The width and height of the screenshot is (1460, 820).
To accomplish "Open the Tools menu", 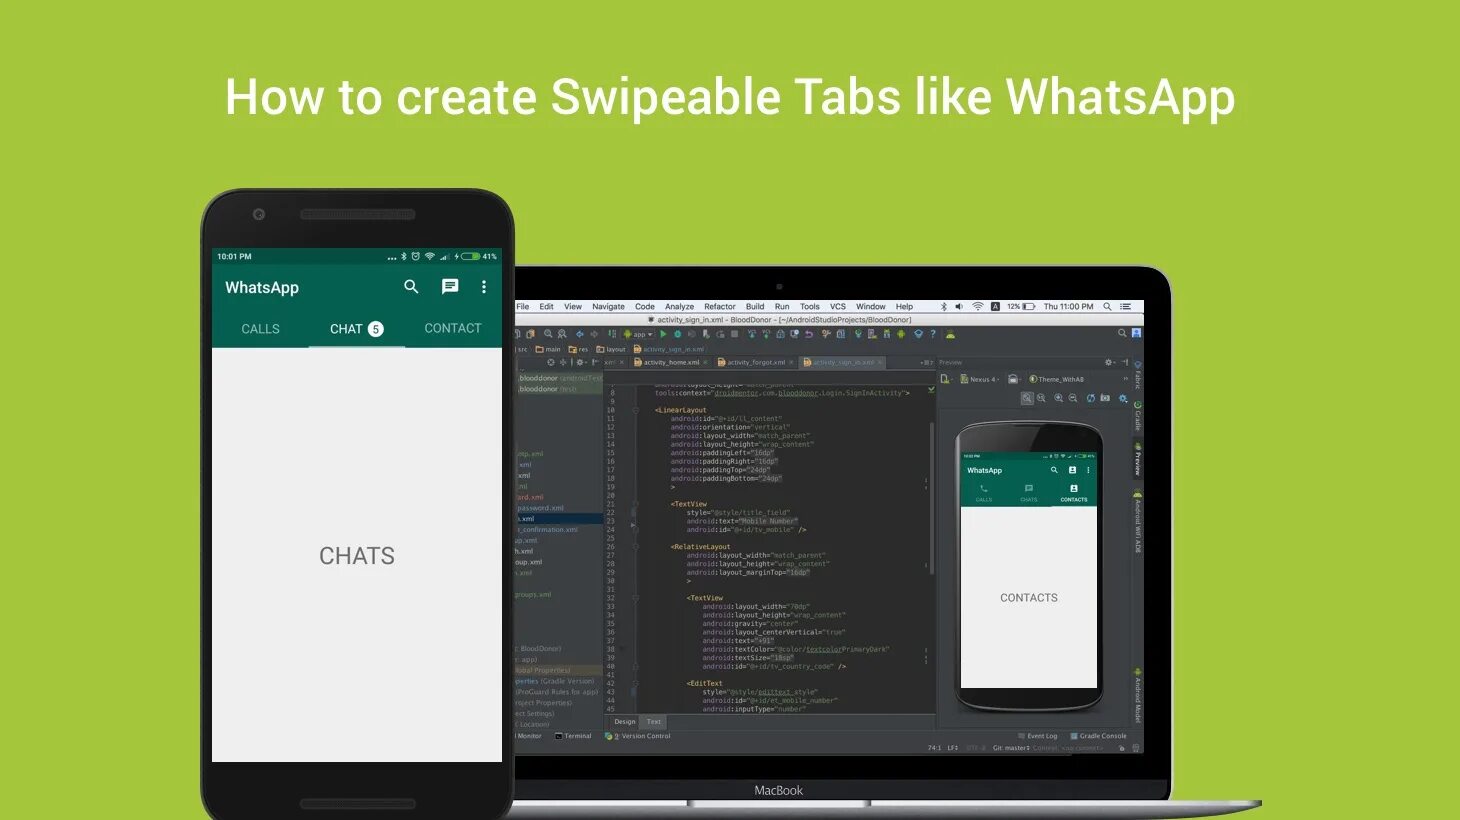I will (x=810, y=307).
